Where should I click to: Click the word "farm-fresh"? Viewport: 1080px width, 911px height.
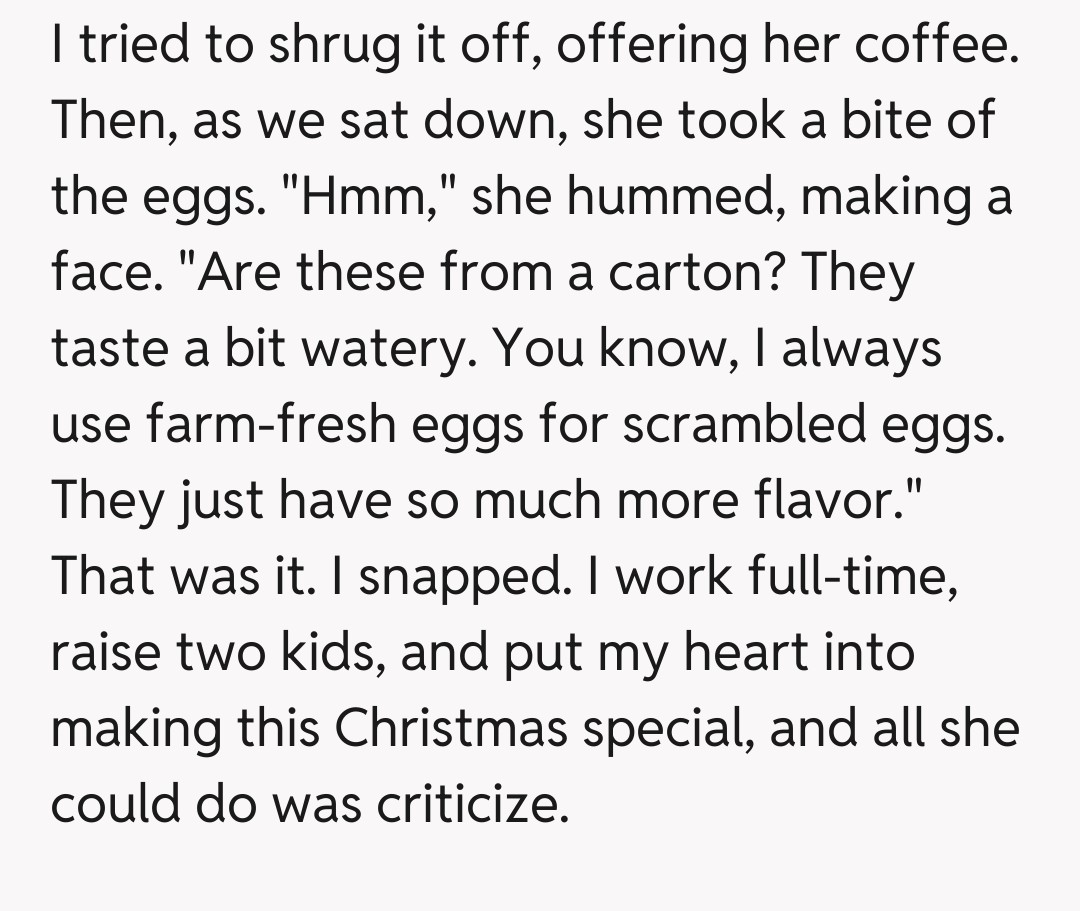click(266, 424)
